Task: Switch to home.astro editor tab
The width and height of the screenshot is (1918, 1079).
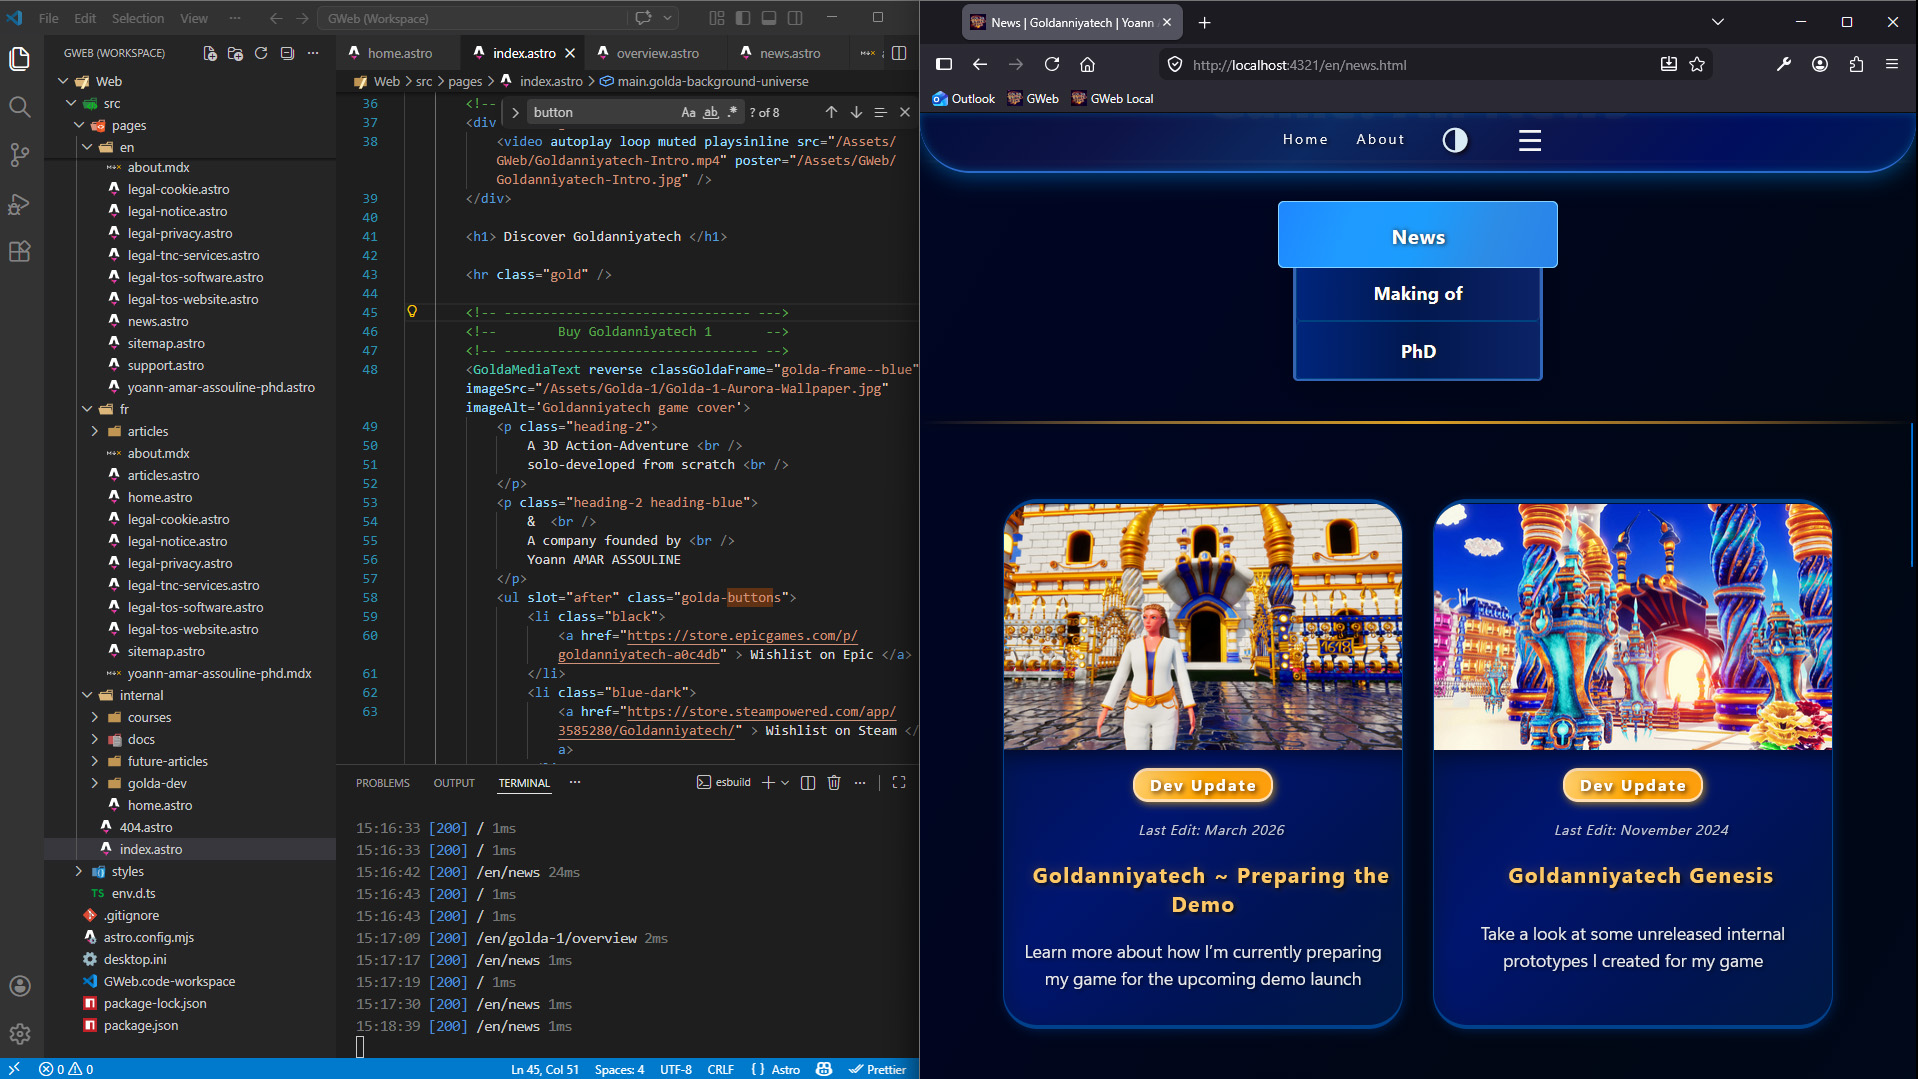Action: point(399,53)
